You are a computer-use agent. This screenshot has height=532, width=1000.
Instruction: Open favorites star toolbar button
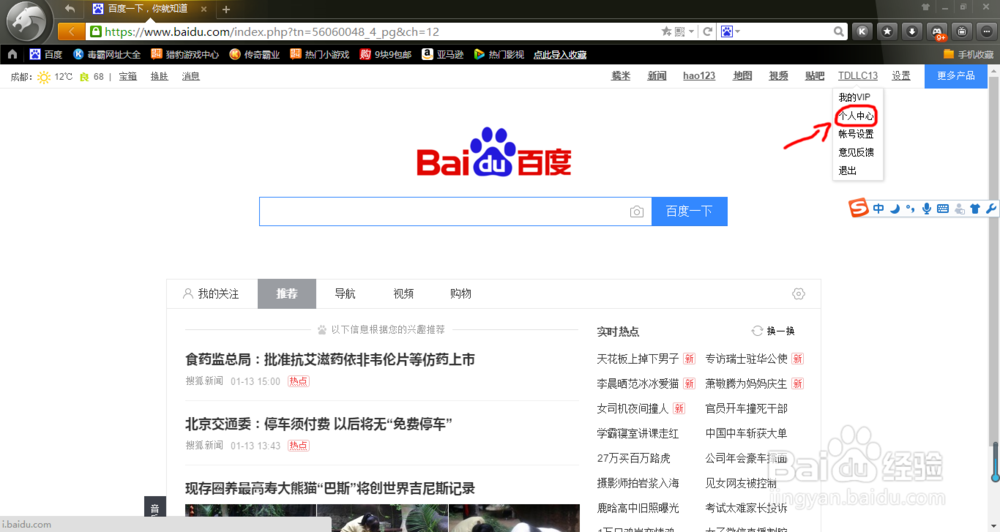(x=887, y=31)
